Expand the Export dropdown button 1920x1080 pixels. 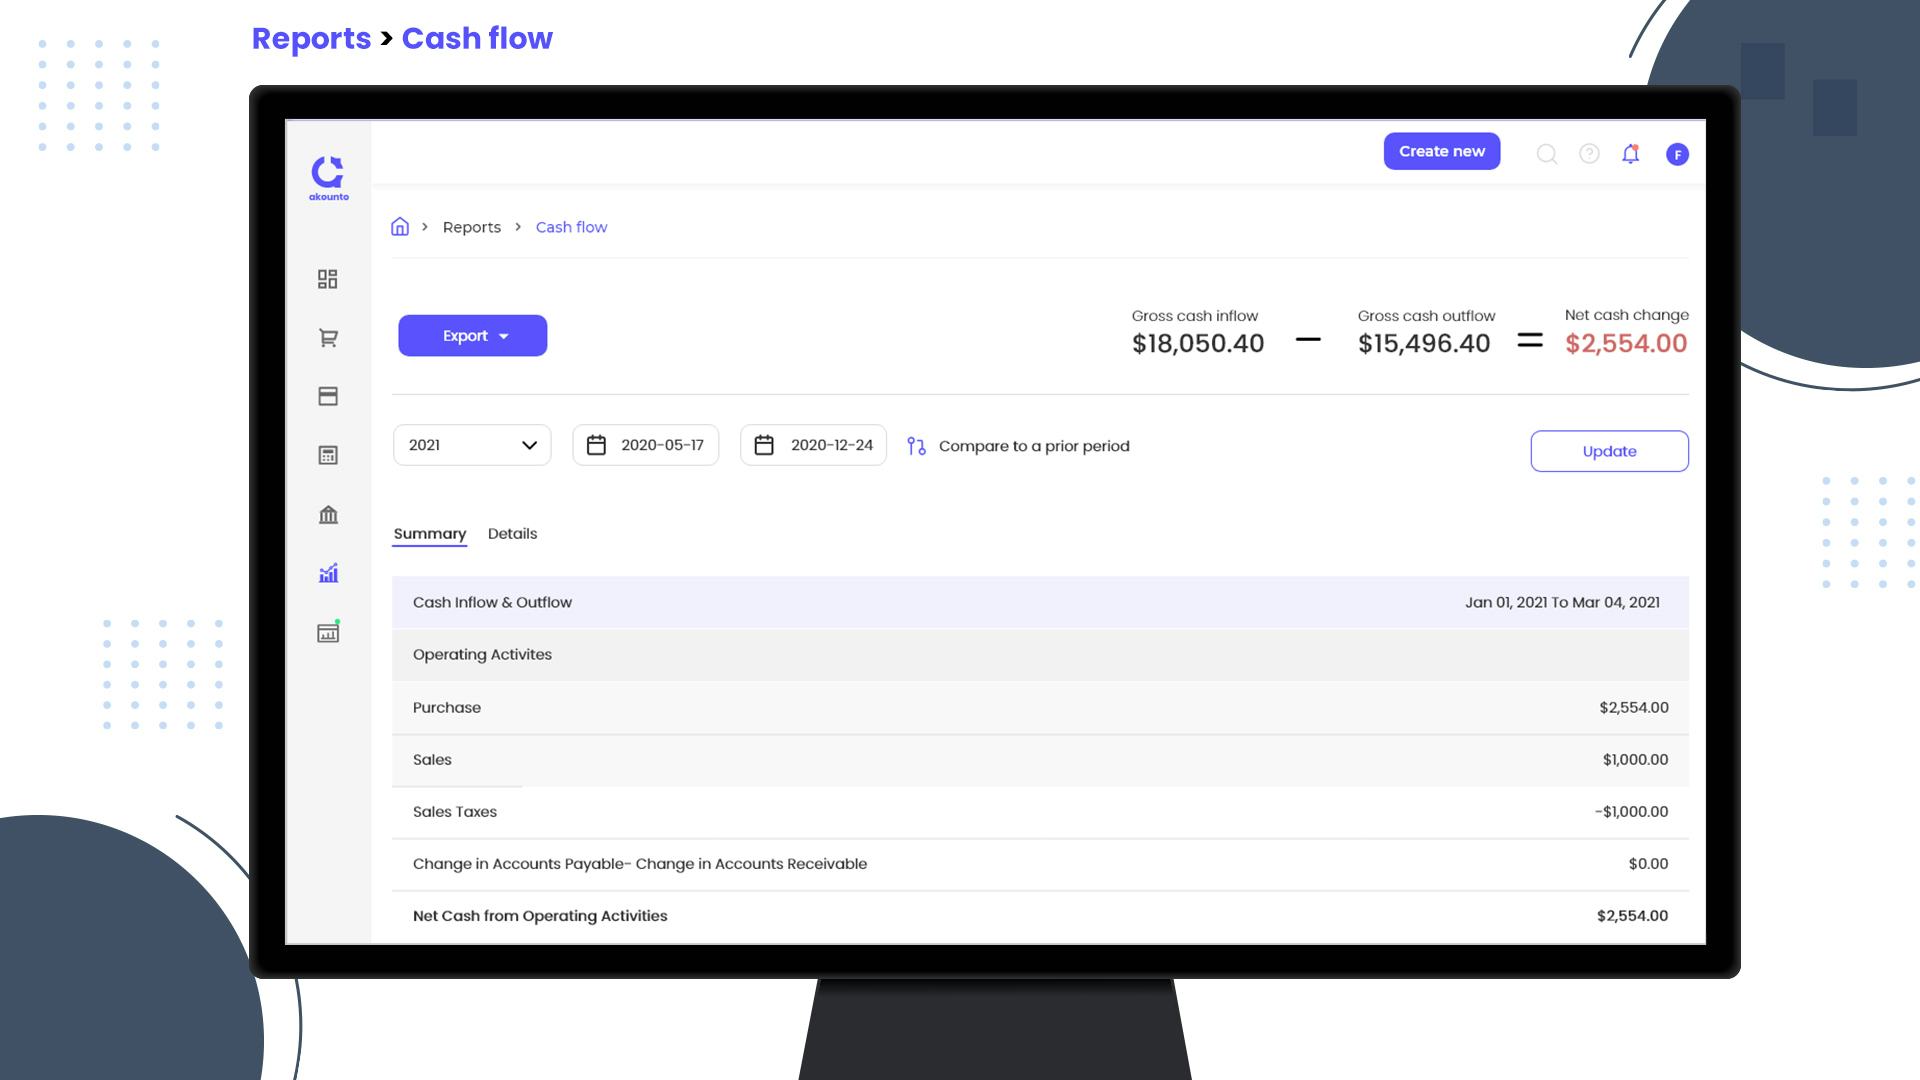pos(472,336)
